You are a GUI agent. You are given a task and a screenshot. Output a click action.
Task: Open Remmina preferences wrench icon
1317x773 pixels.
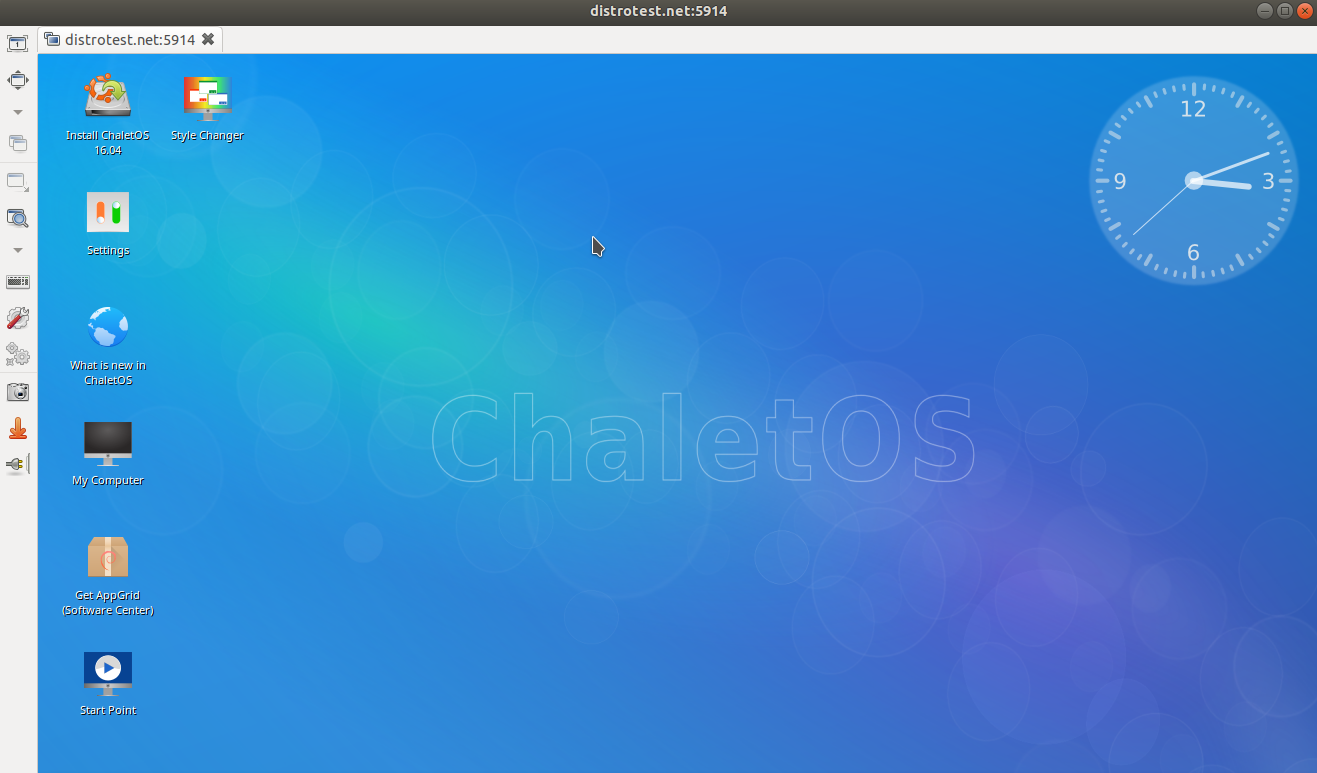pos(18,319)
